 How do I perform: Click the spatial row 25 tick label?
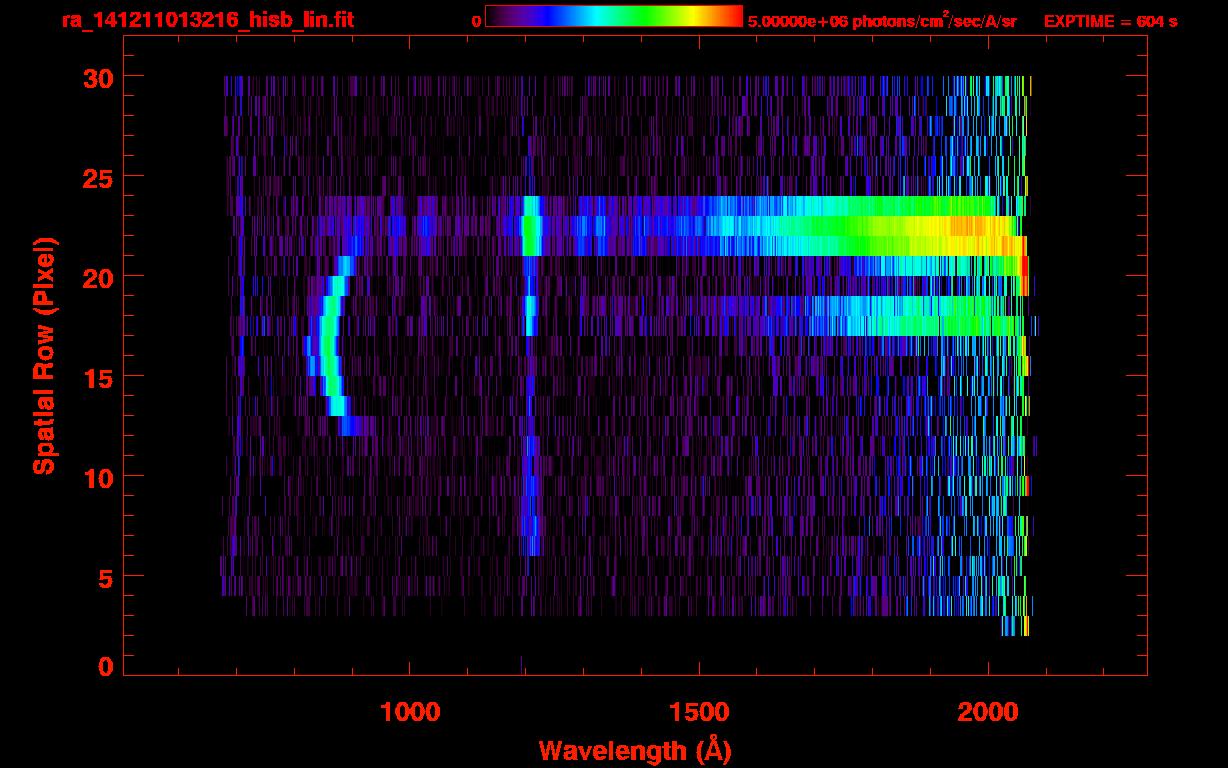pos(99,177)
